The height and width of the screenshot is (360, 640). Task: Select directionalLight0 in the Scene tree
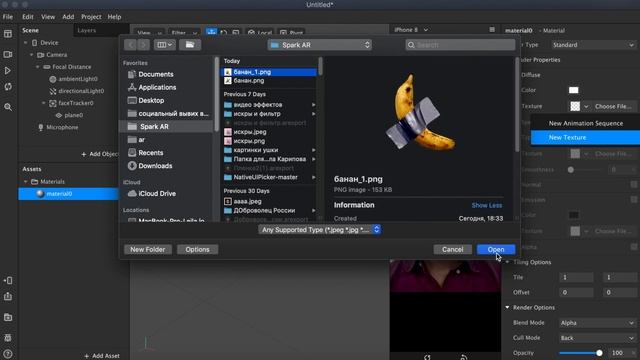(x=81, y=91)
